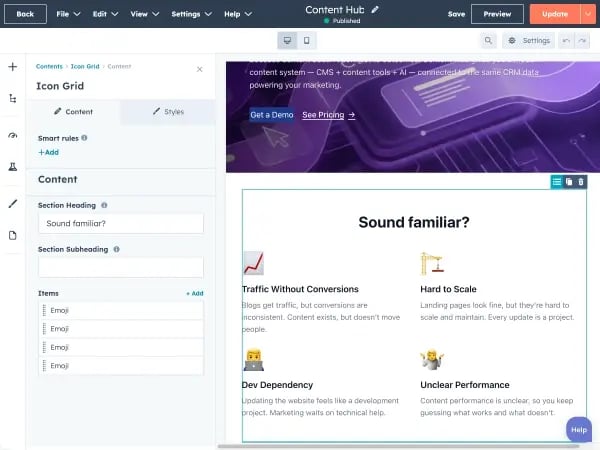Click the search magnifier icon

488,41
